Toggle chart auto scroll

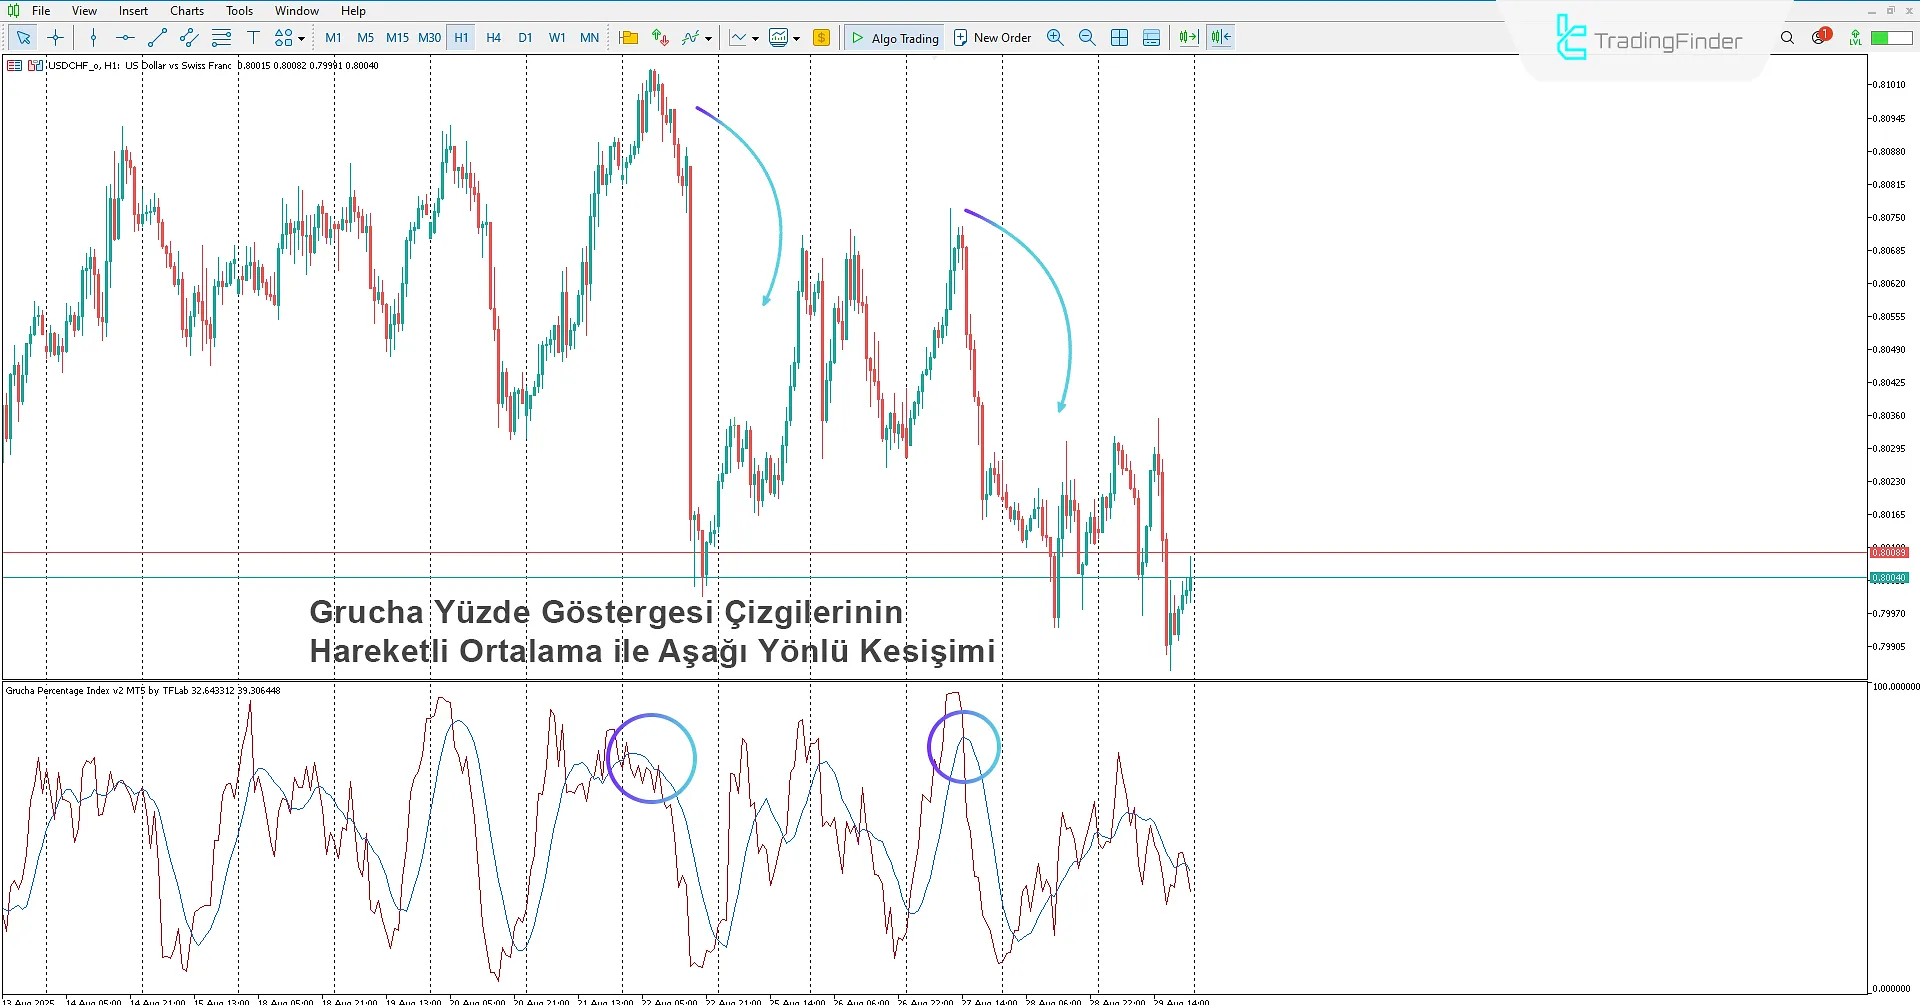coord(1187,37)
